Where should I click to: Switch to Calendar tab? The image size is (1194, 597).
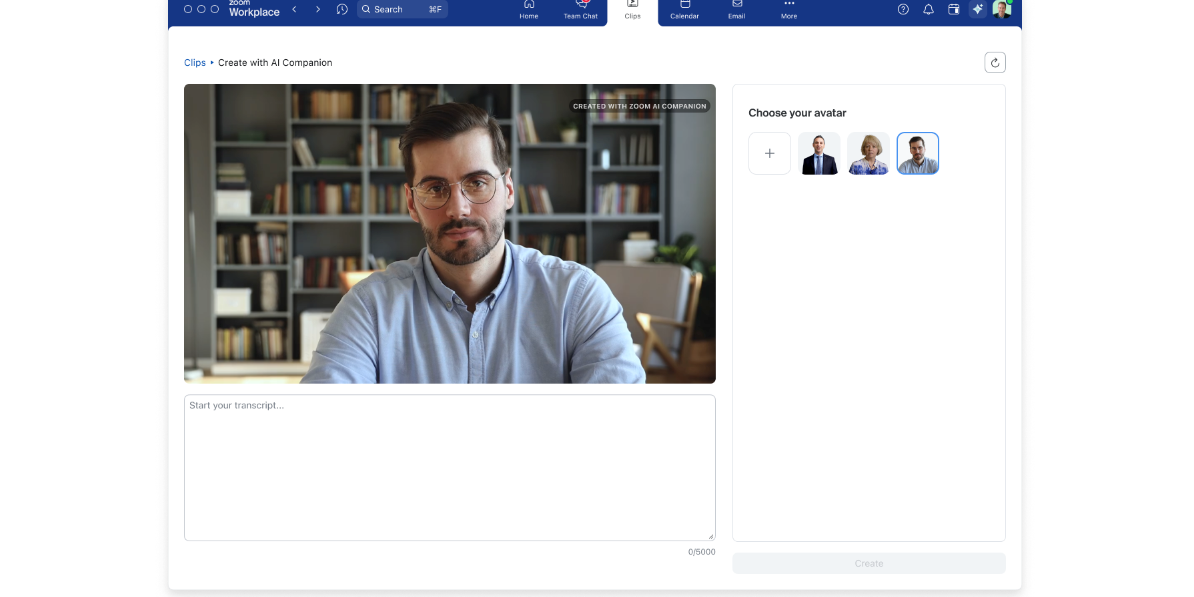[685, 10]
